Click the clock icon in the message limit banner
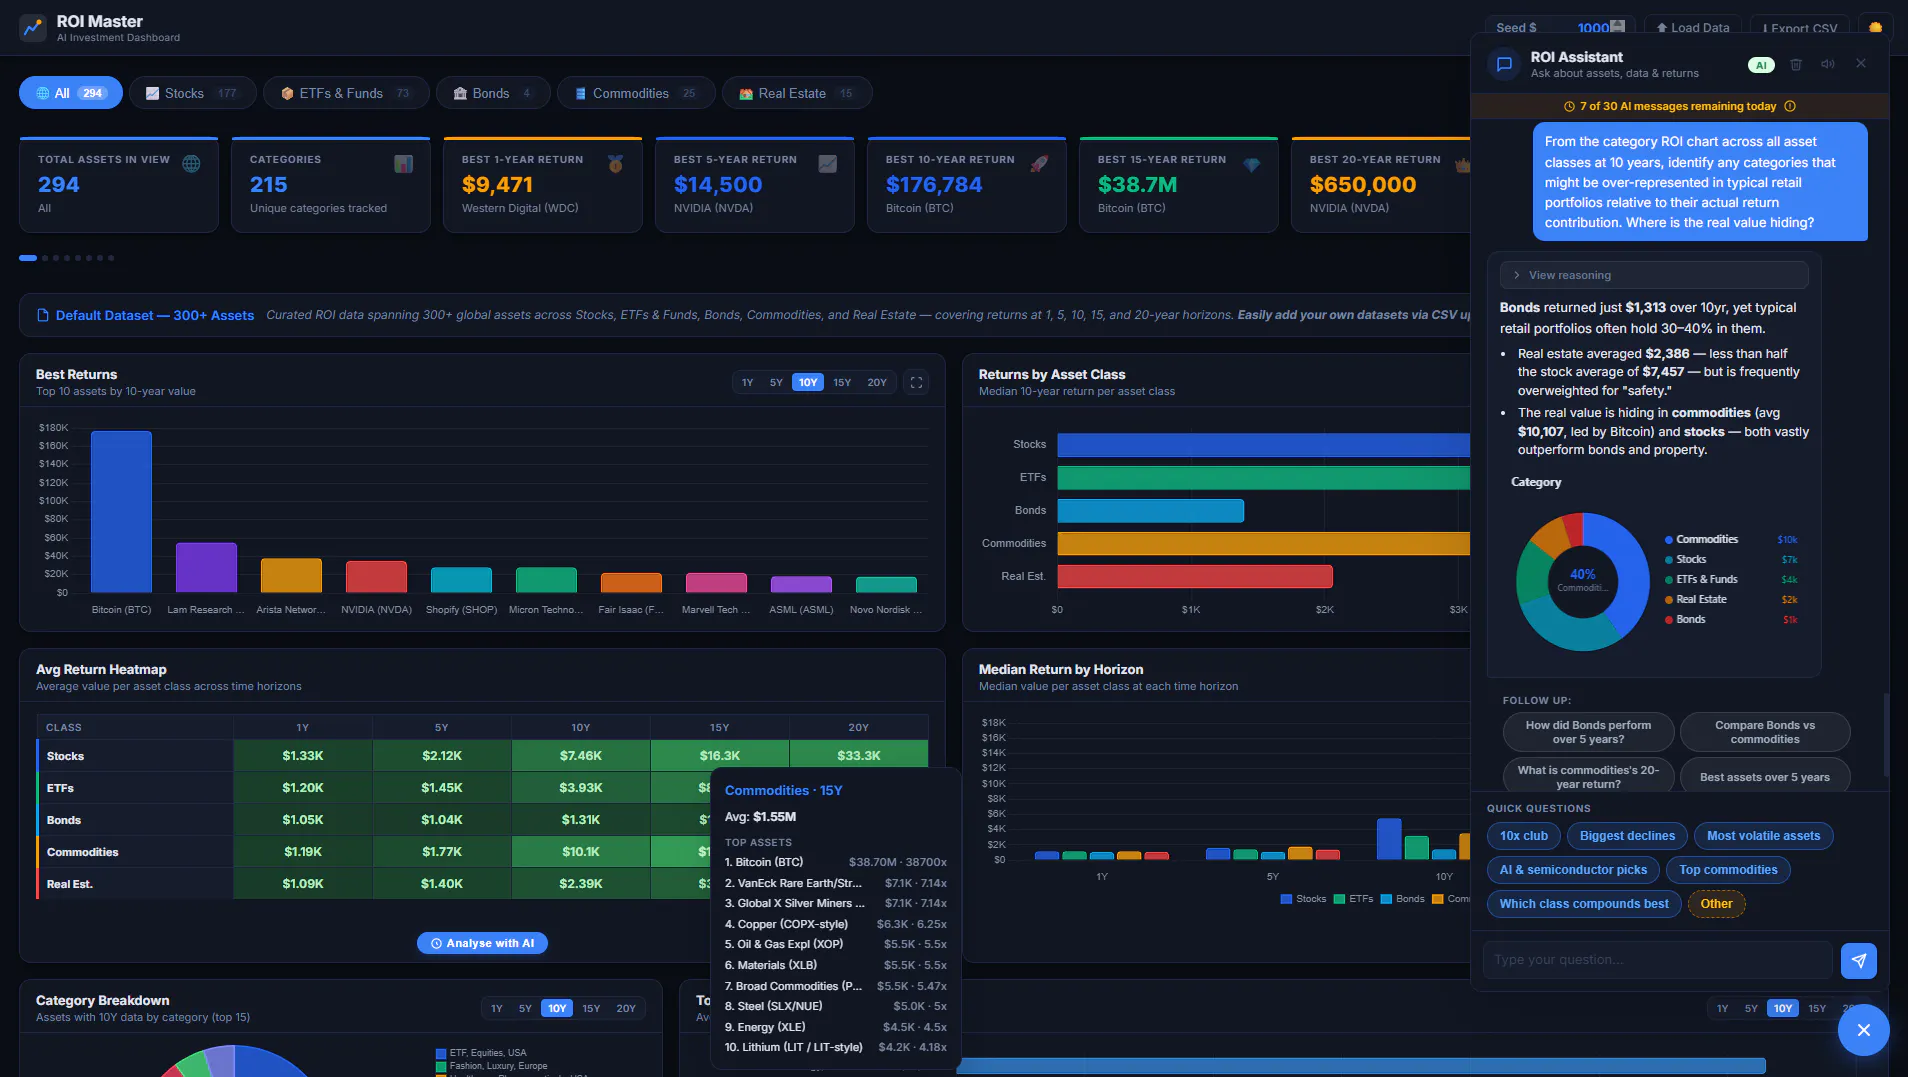Screen dimensions: 1908x1077 click(x=1569, y=107)
